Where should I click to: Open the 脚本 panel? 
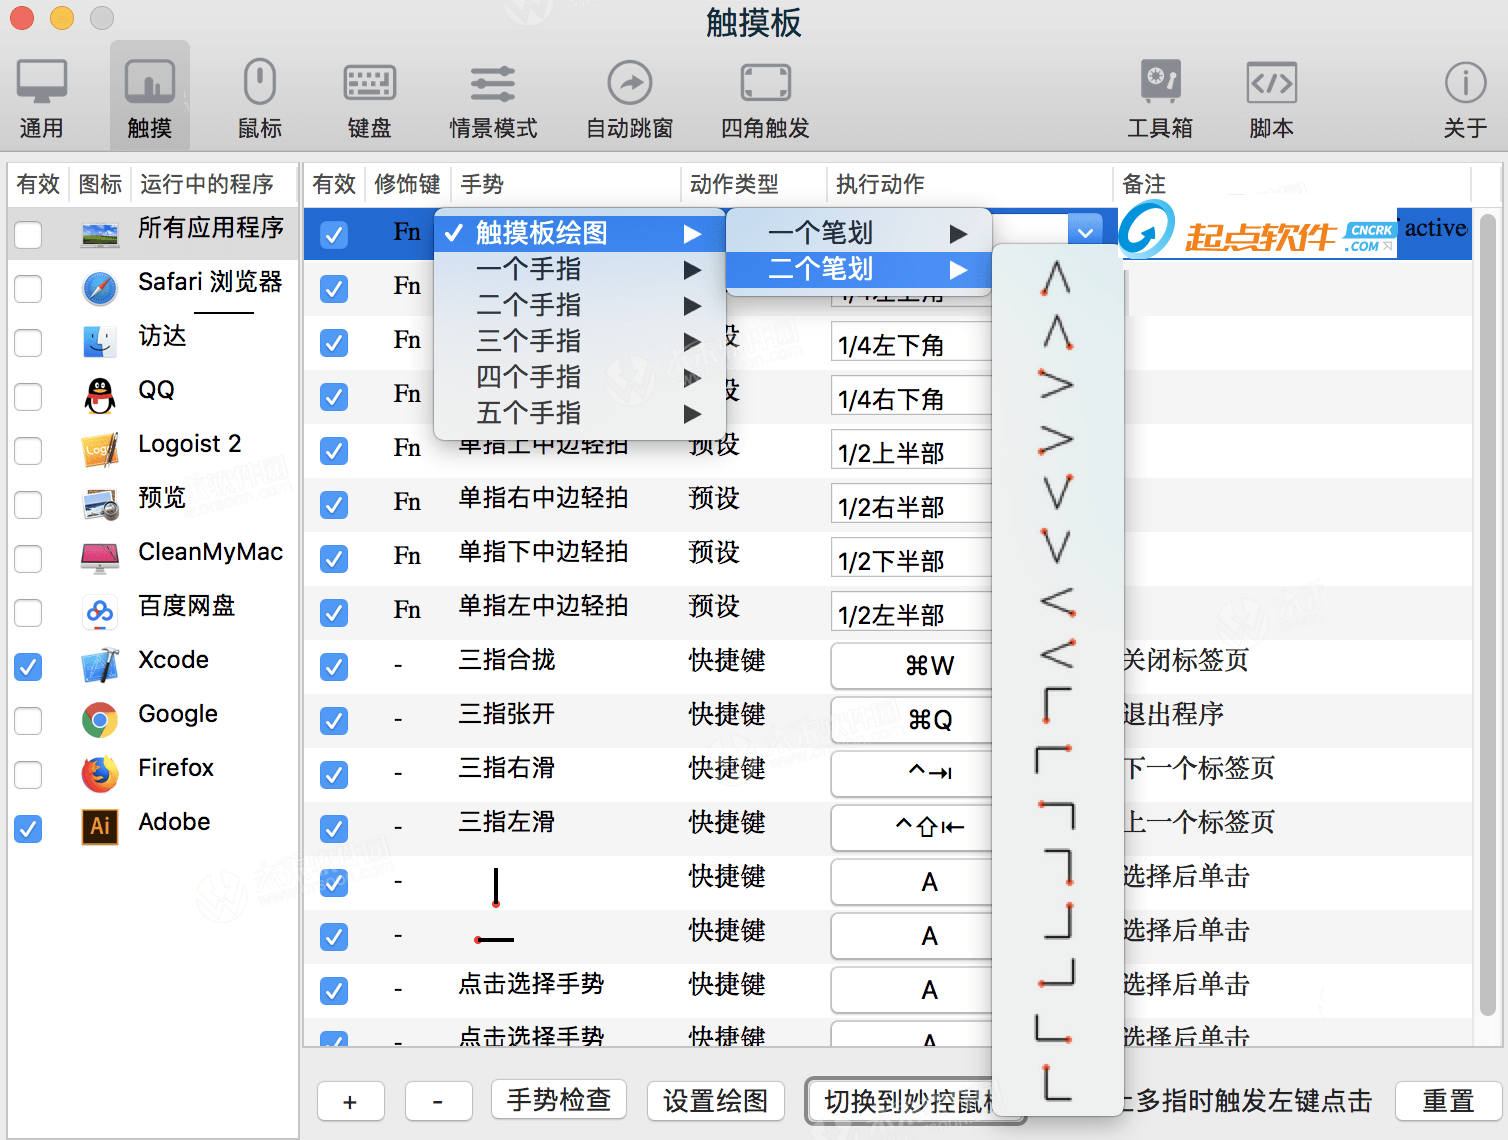coord(1270,95)
